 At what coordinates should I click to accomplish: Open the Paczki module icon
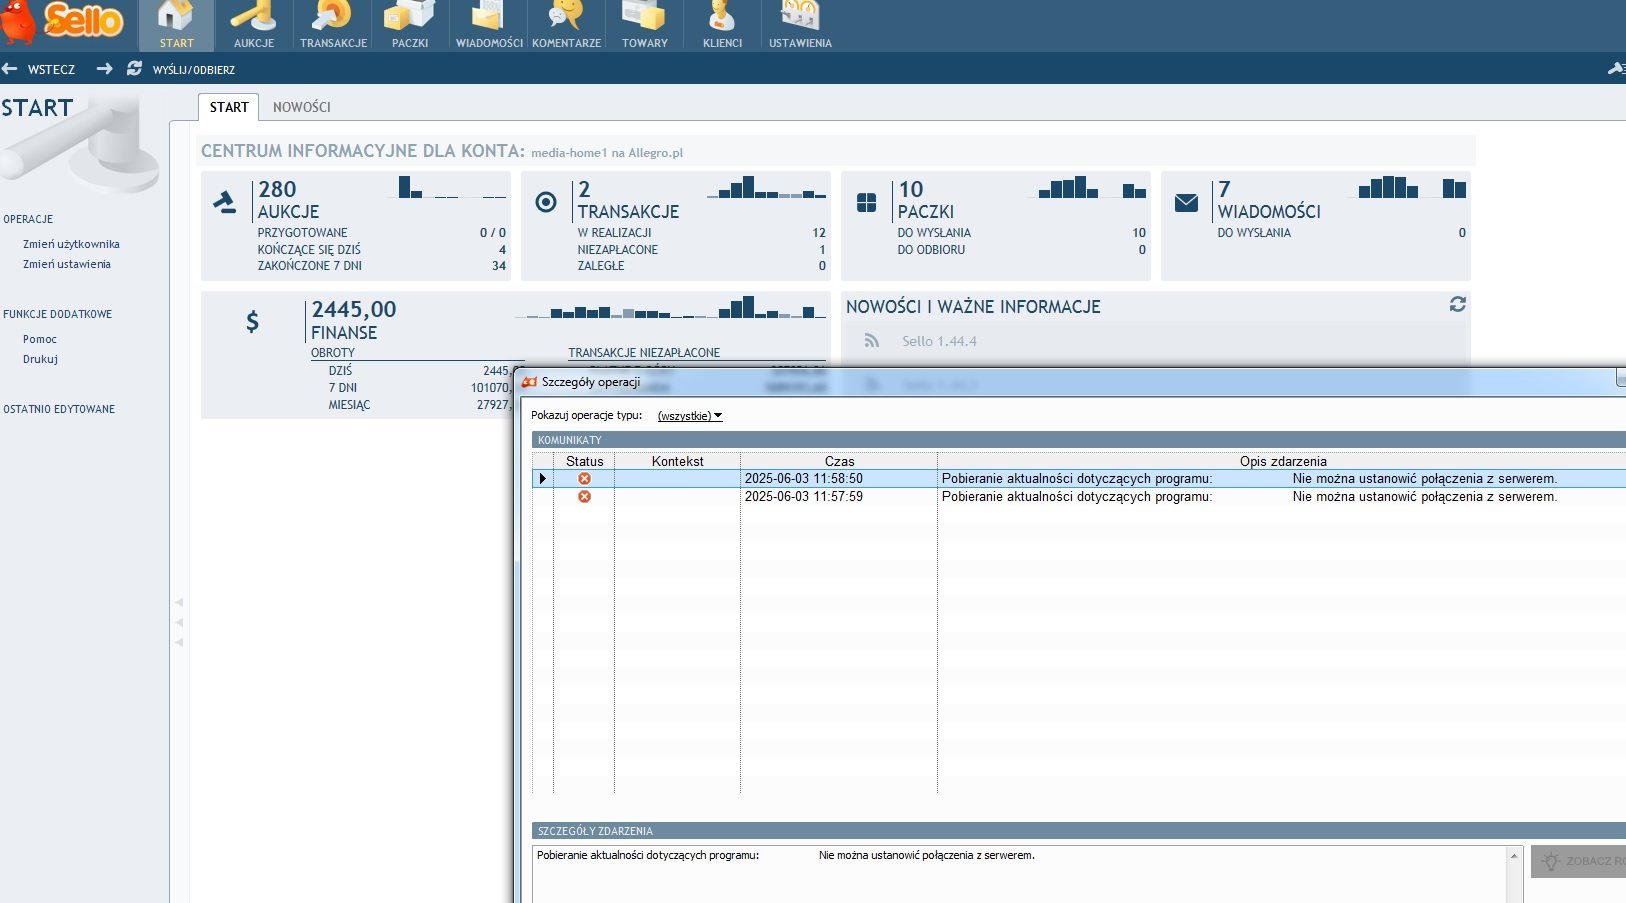(410, 25)
